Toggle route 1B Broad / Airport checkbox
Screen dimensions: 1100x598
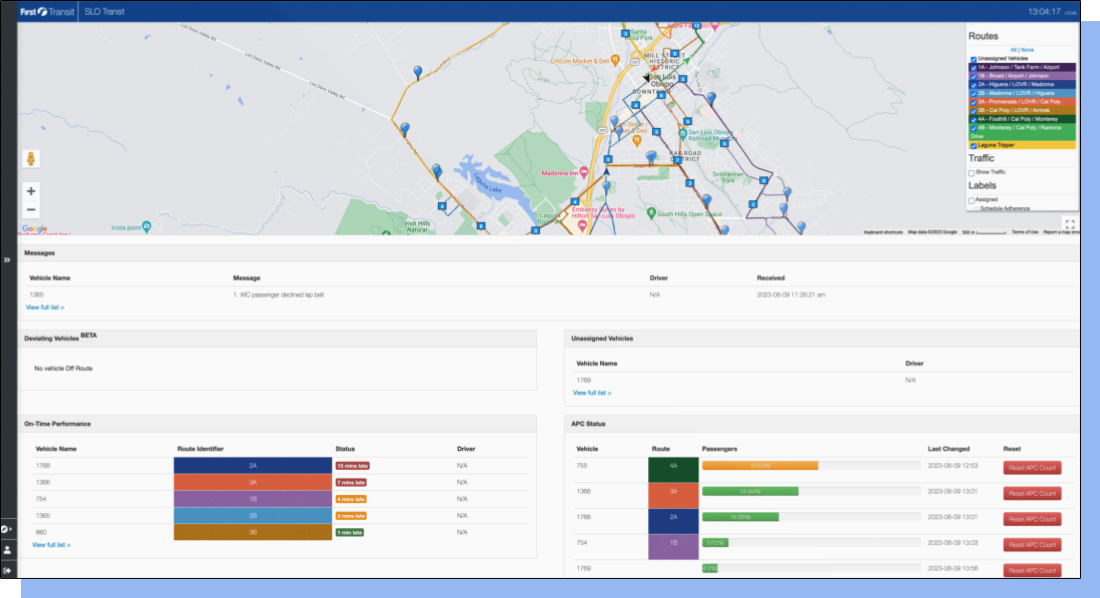(x=973, y=76)
